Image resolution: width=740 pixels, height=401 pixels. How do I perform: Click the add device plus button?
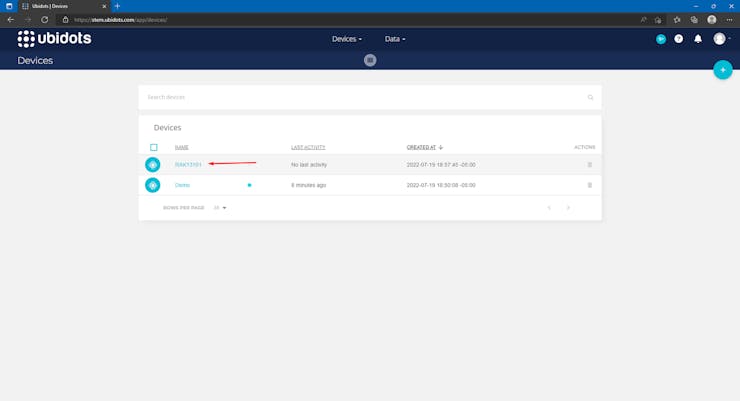pos(722,70)
